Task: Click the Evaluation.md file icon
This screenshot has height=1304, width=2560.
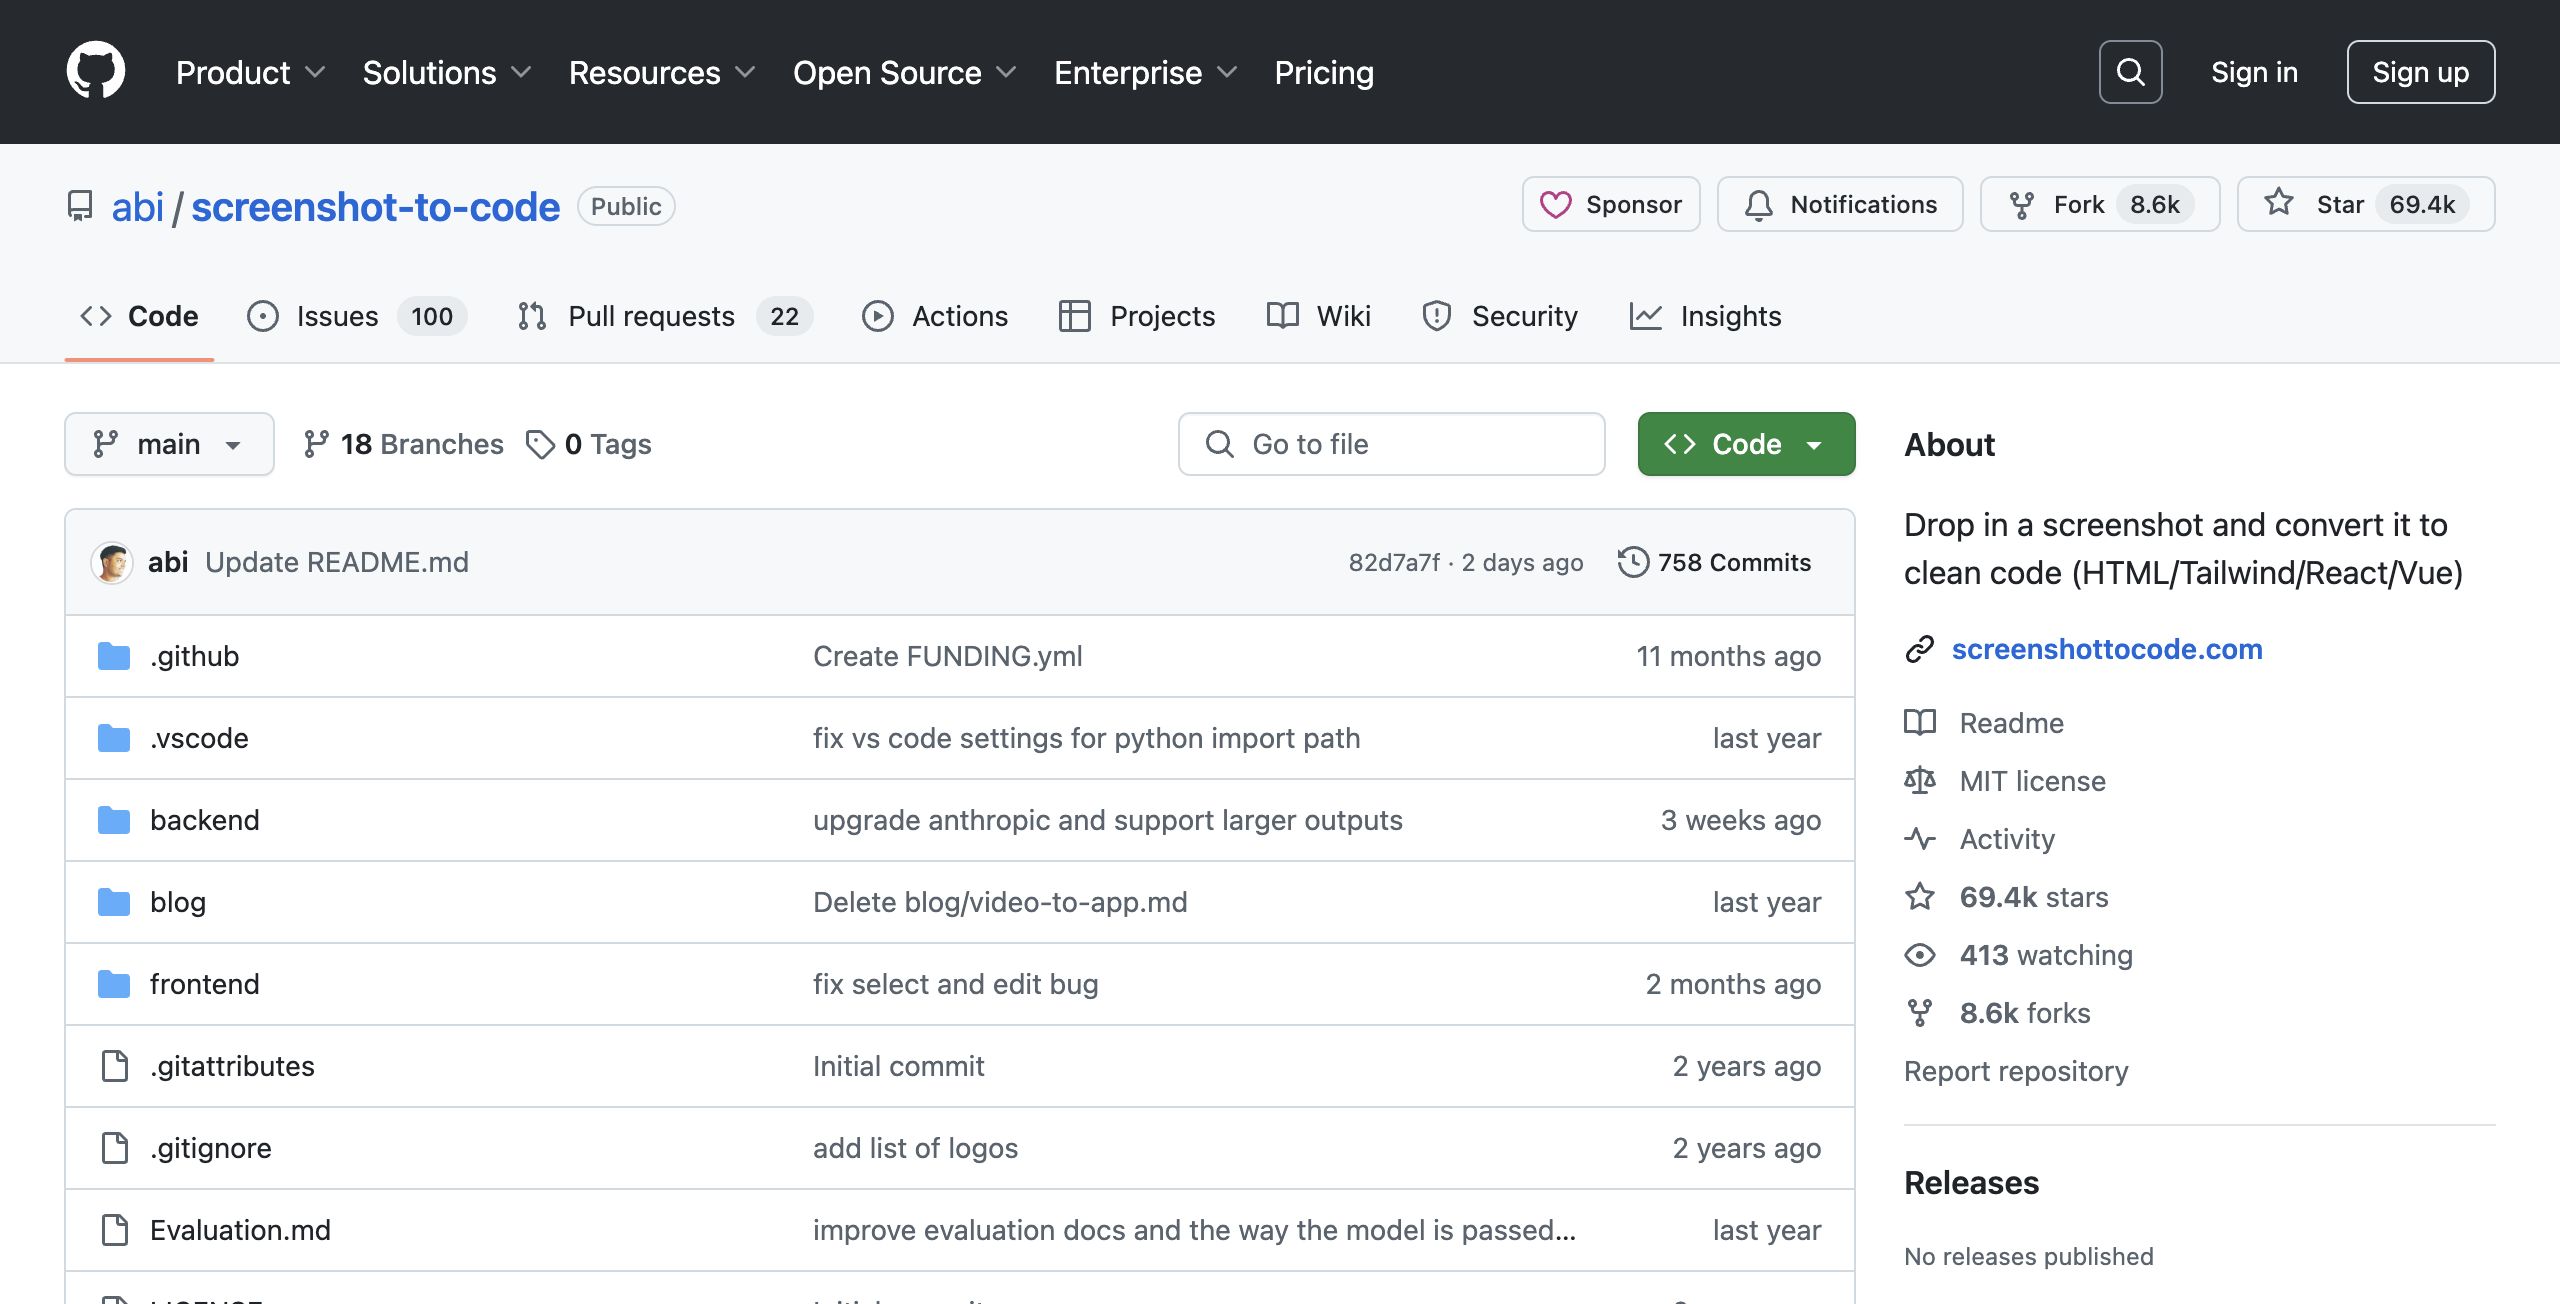Action: pyautogui.click(x=115, y=1230)
